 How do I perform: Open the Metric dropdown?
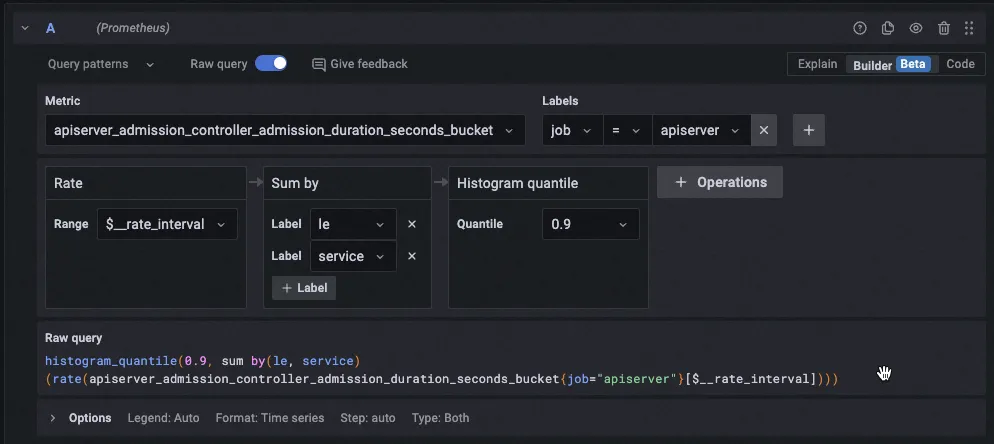[285, 130]
